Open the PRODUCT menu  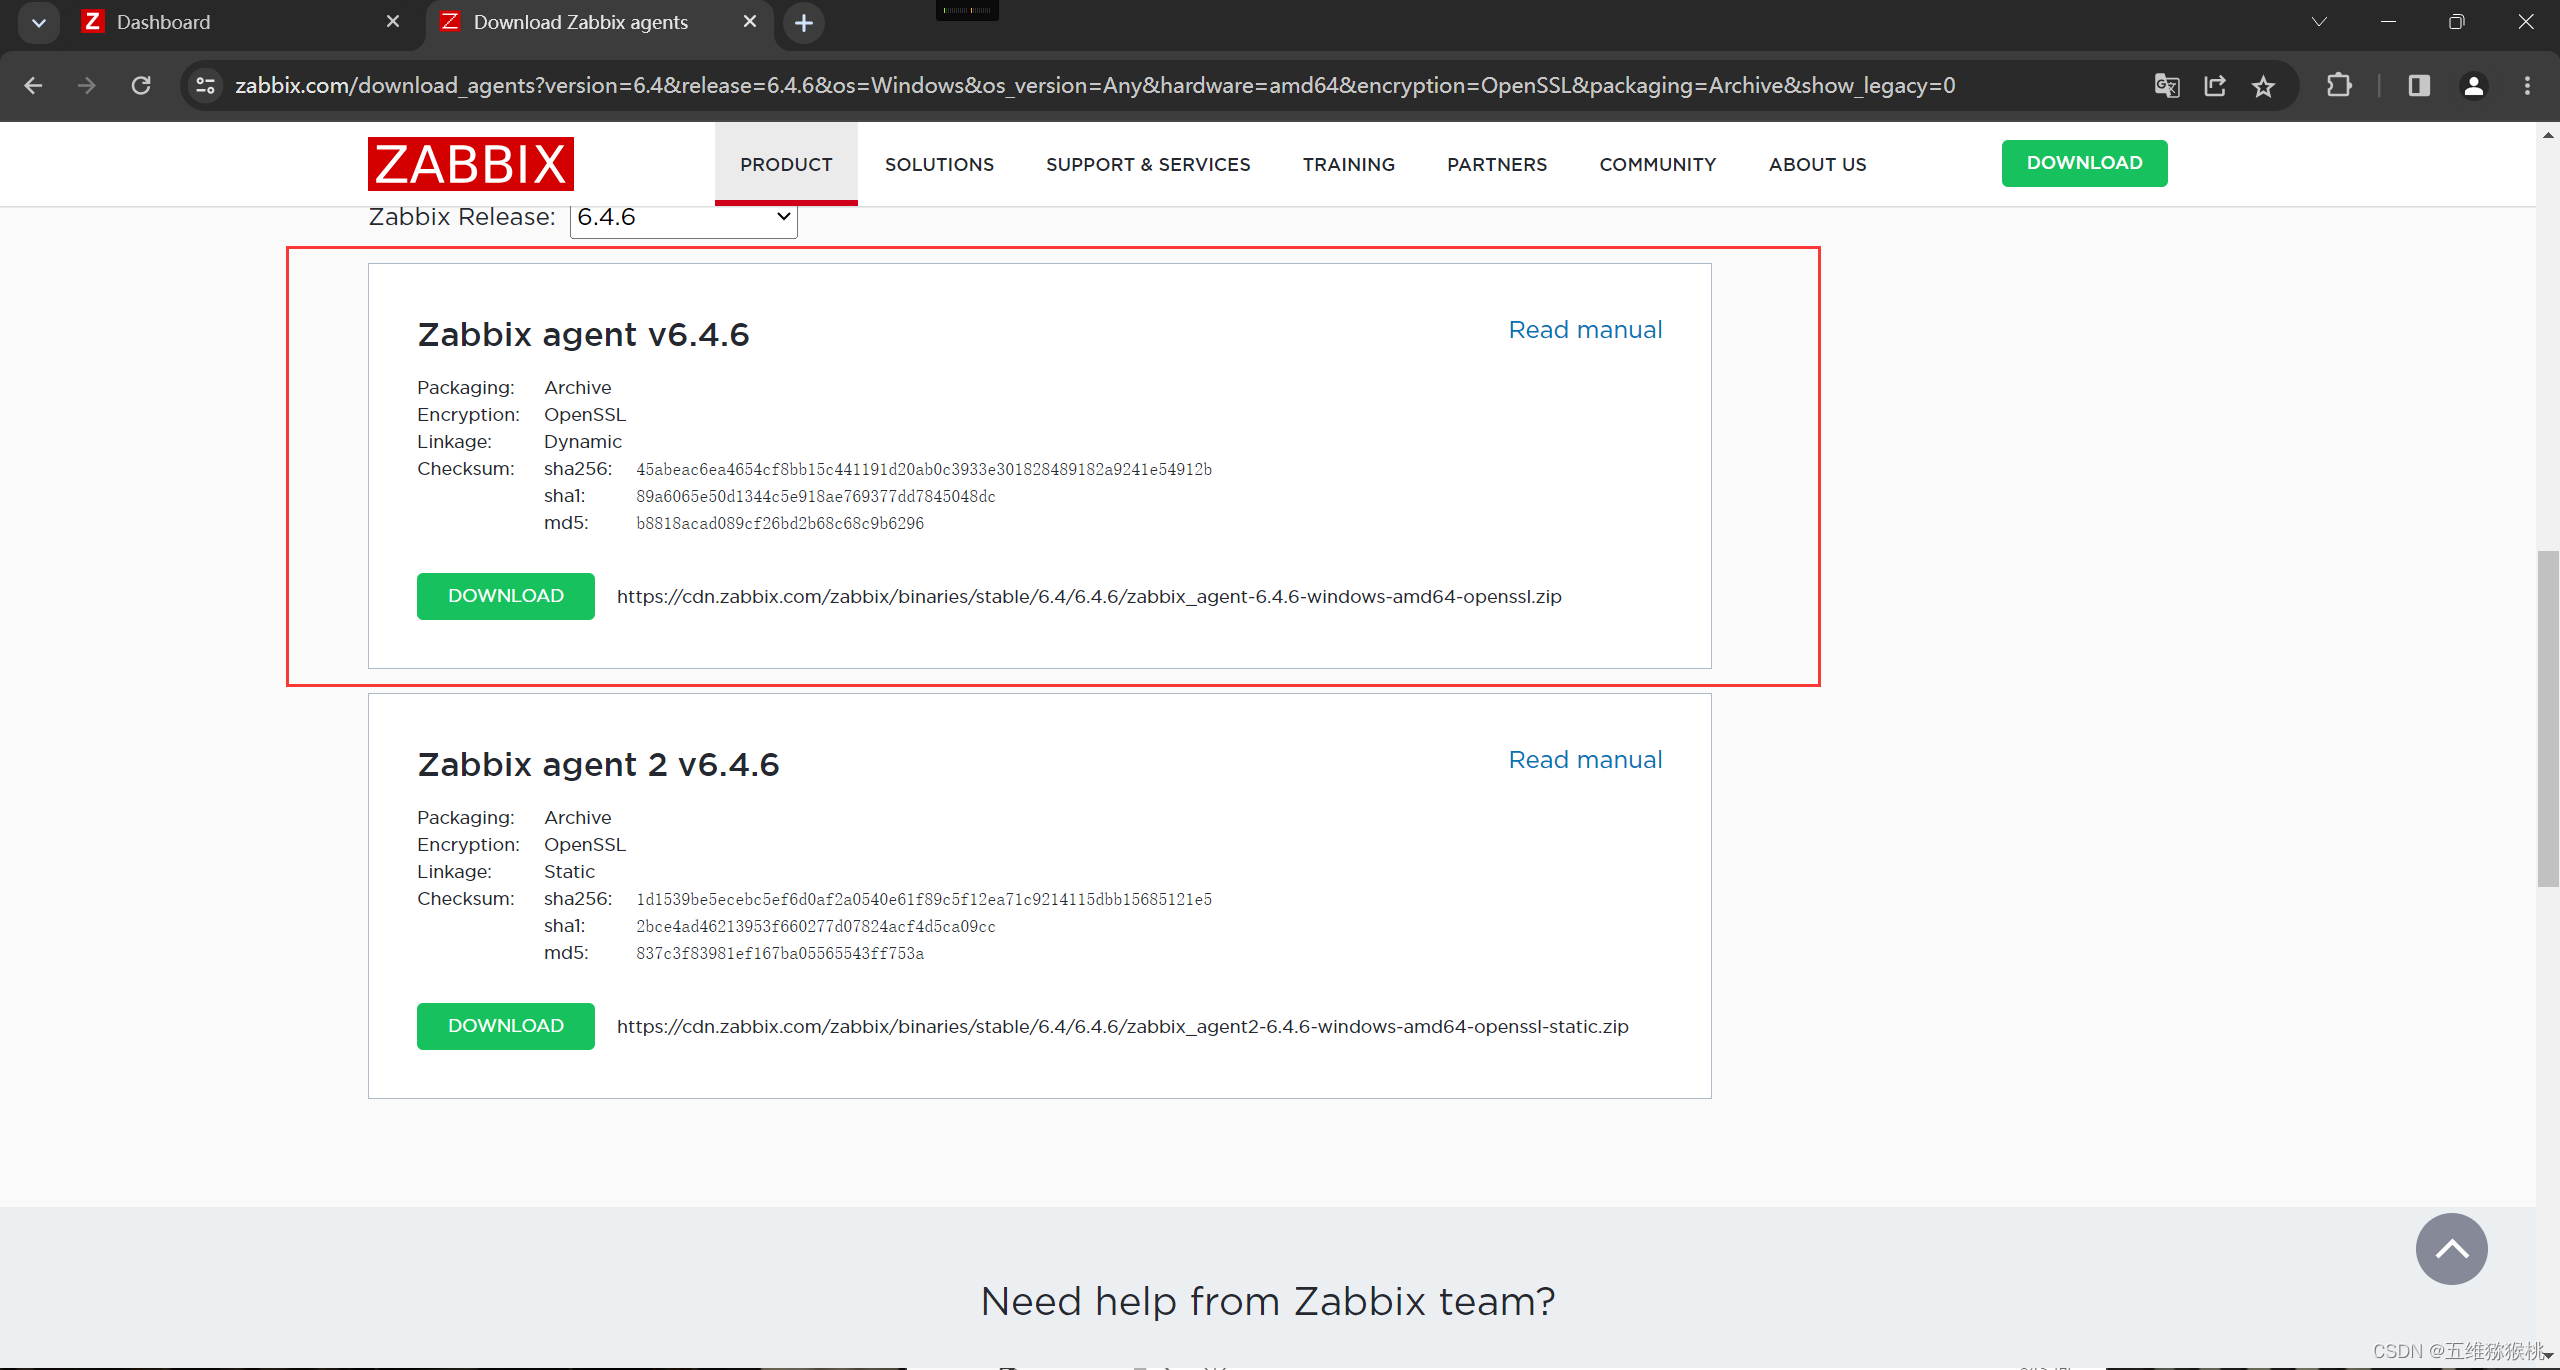pos(786,164)
